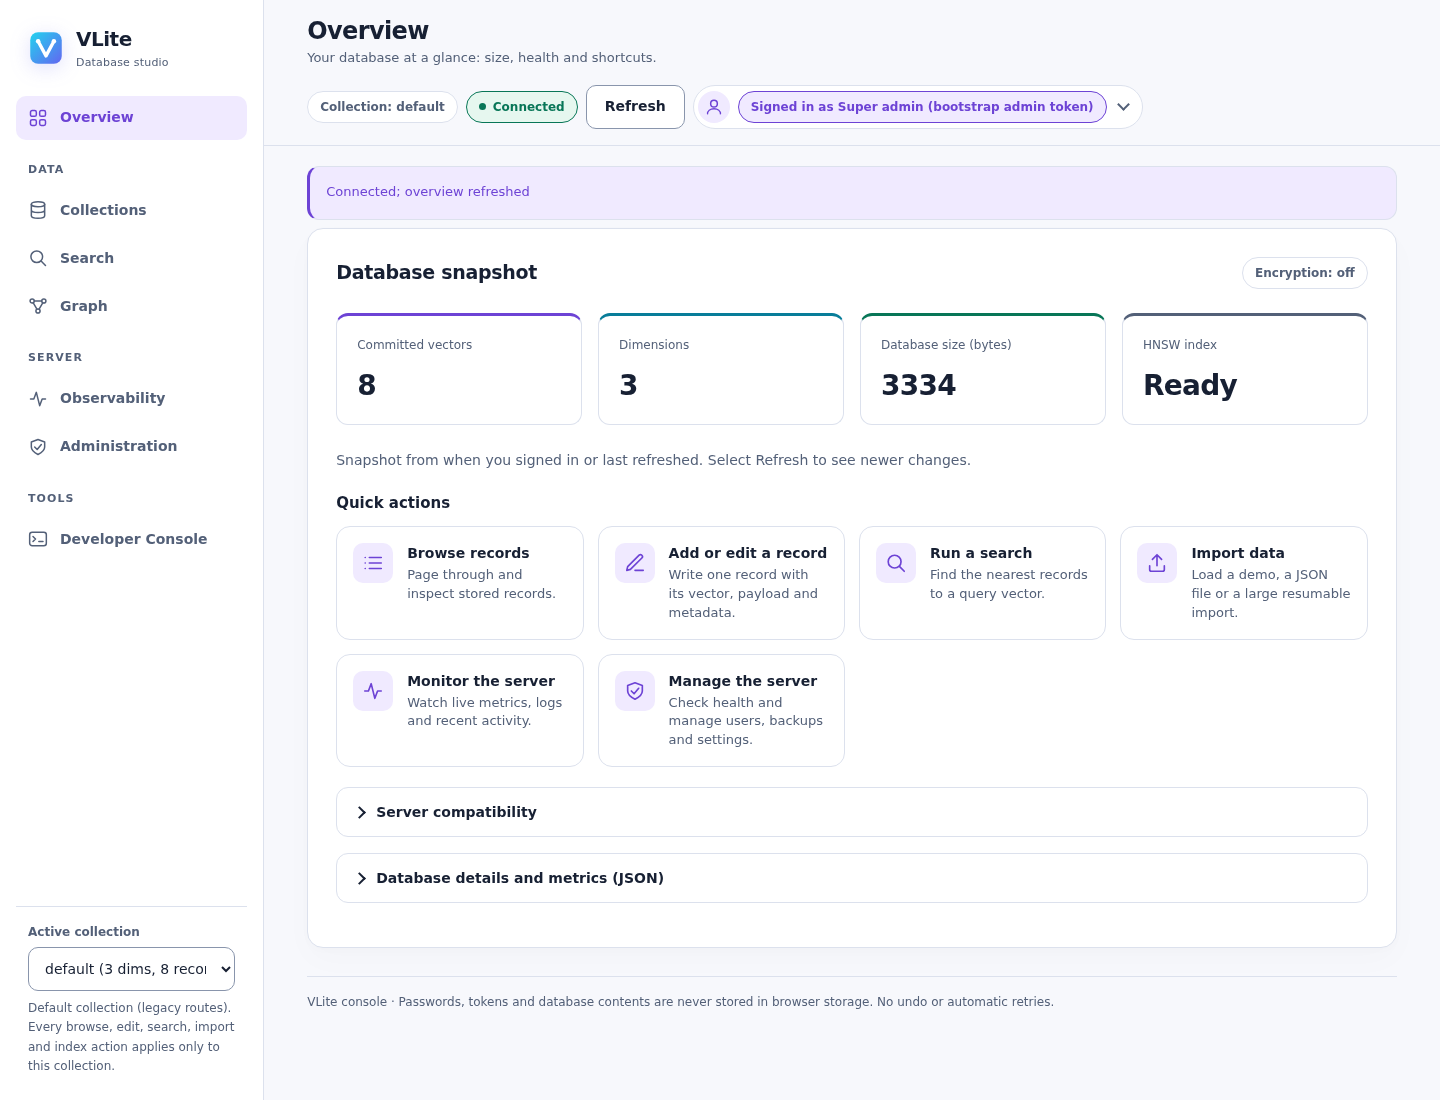Viewport: 1440px width, 1100px height.
Task: Click the Refresh button
Action: click(635, 107)
